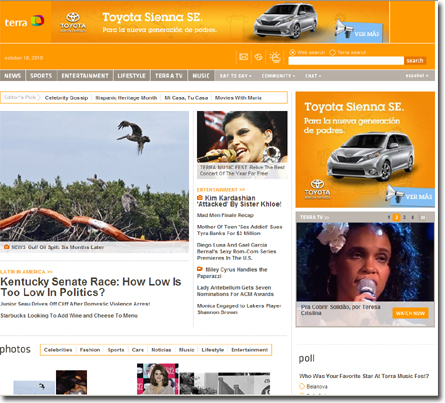Screen dimensions: 445x403
Task: Open the ENTERTAINMENT navigation tab
Action: point(85,76)
